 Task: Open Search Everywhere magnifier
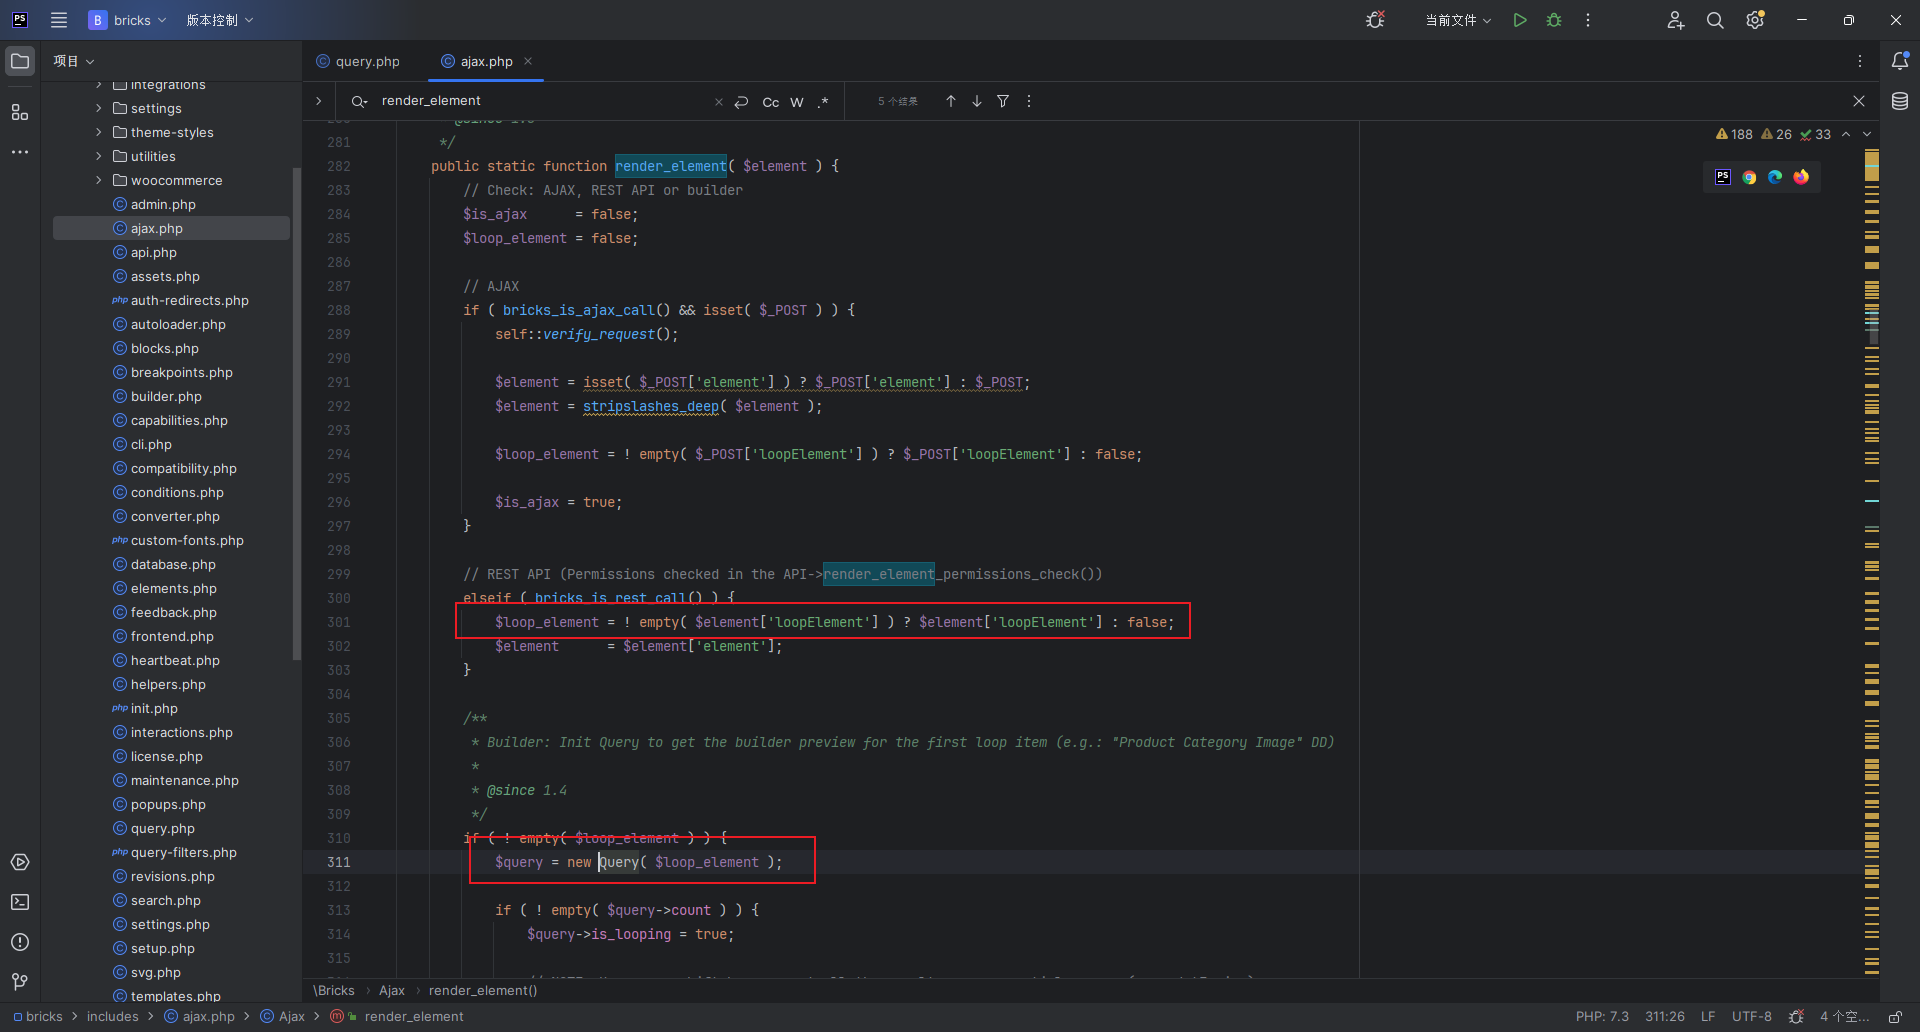1715,20
